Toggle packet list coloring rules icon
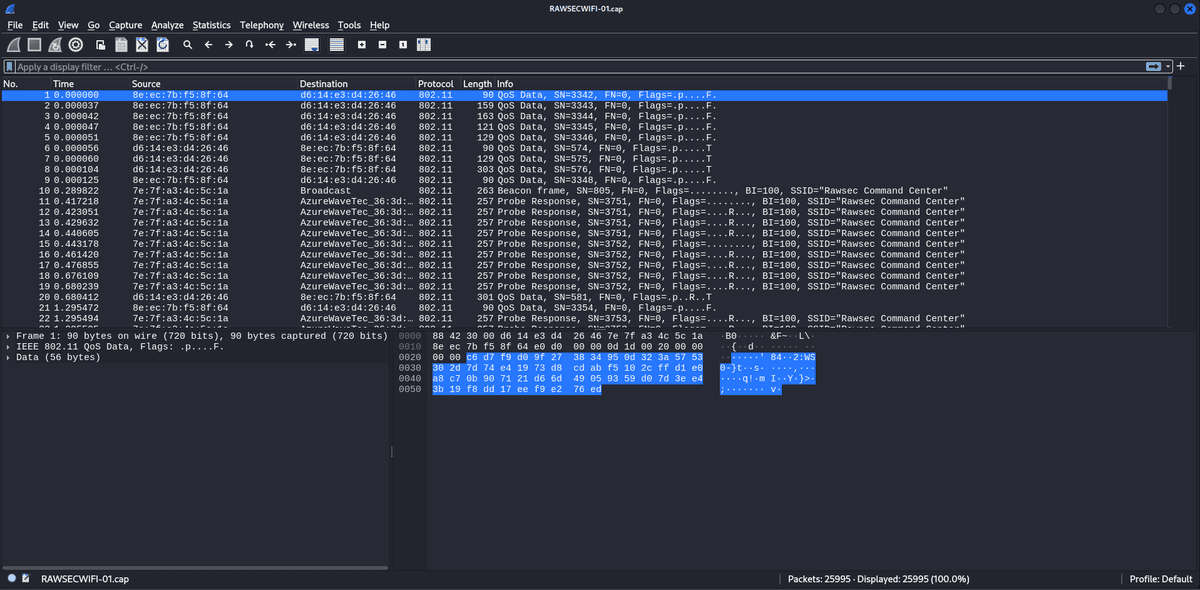 coord(337,45)
